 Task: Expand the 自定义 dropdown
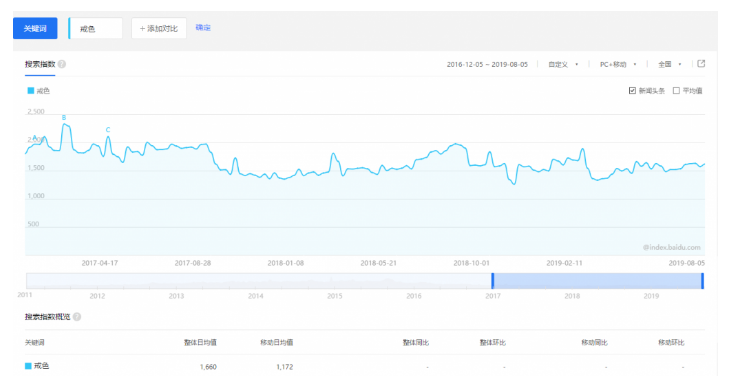point(563,65)
